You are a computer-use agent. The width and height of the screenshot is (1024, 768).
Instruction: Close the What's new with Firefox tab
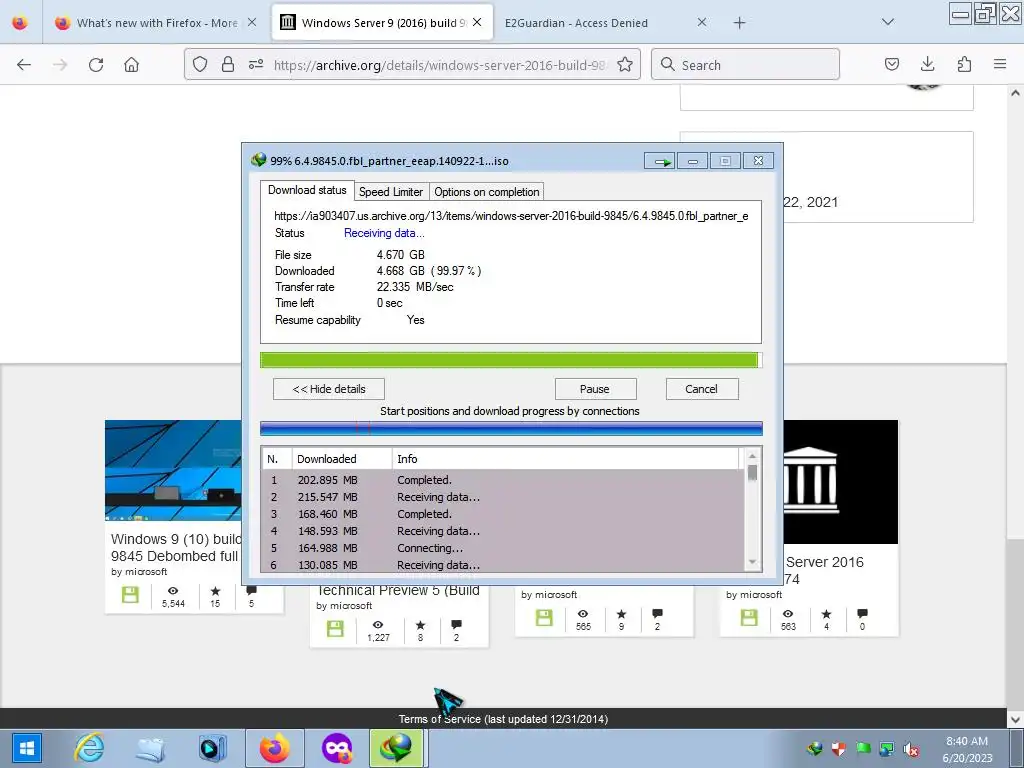tap(252, 22)
